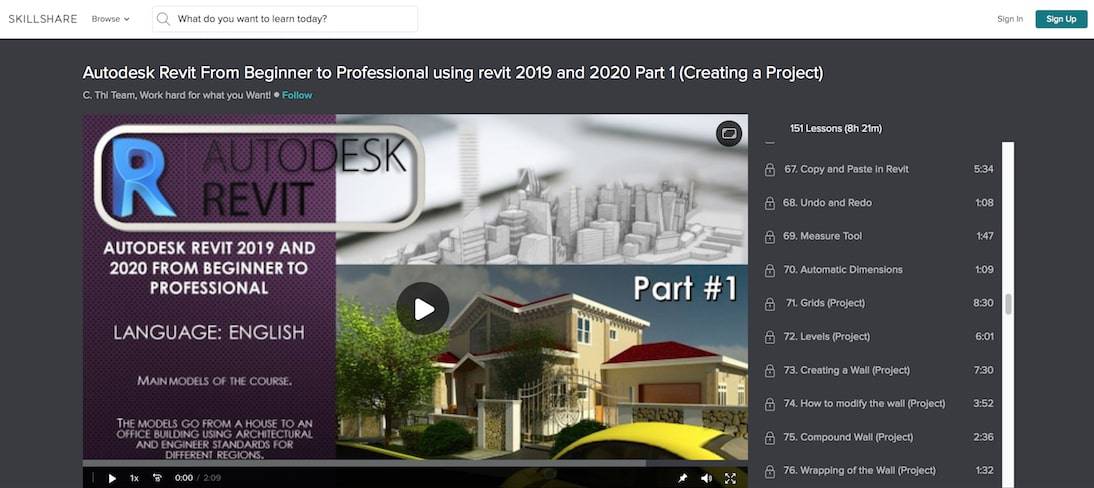This screenshot has height=488, width=1094.
Task: Click the lock icon beside lesson 71
Action: [x=770, y=304]
